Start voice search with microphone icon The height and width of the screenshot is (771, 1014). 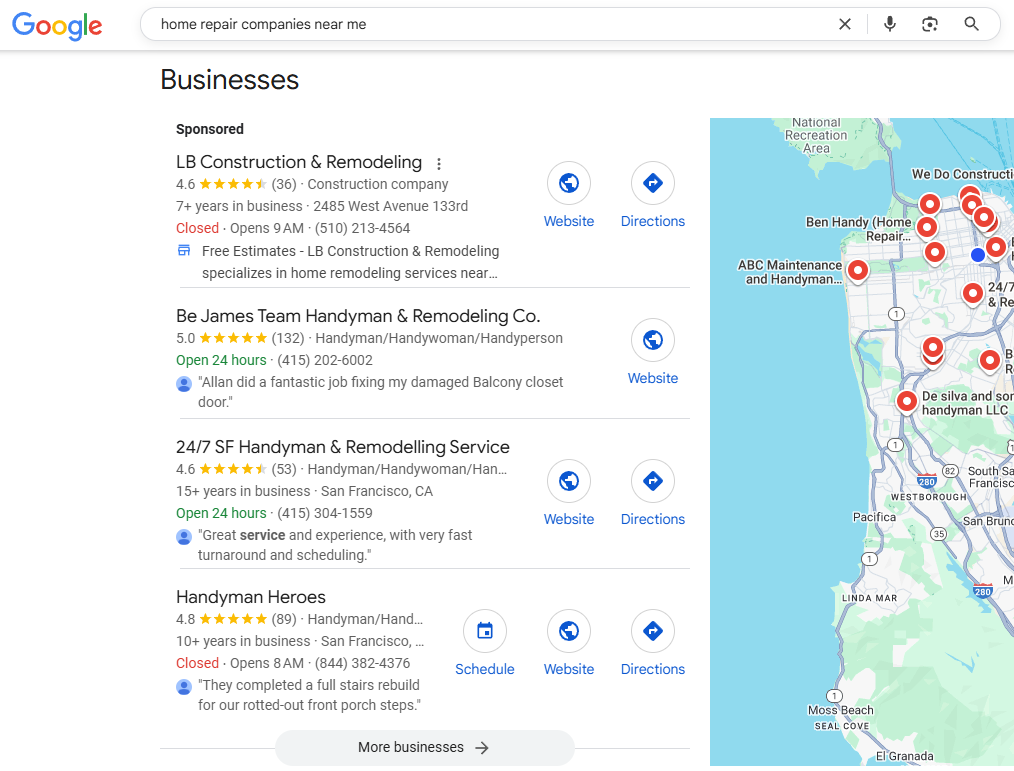coord(889,24)
